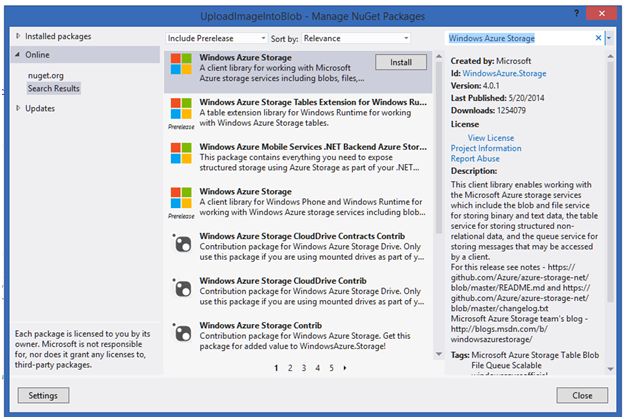Open the WindowsAzure.Storage Id link
This screenshot has width=628, height=419.
click(x=504, y=73)
